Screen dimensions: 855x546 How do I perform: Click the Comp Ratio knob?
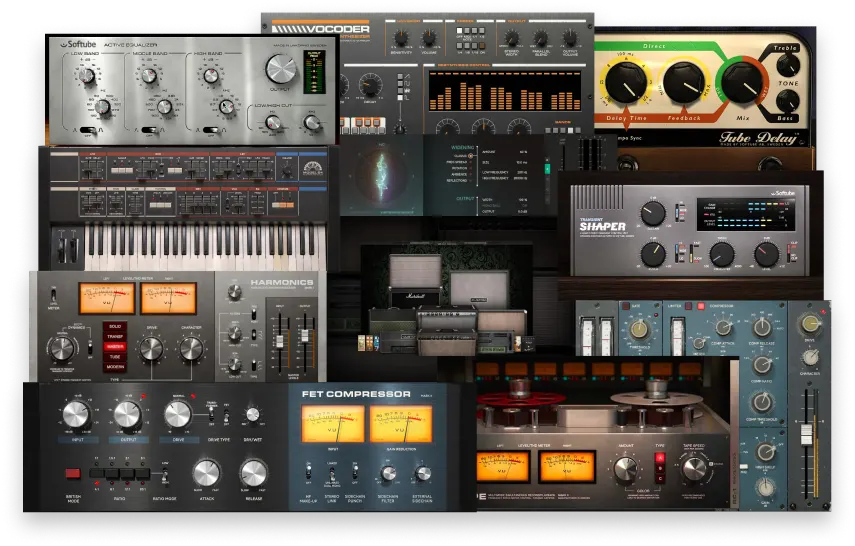(x=762, y=364)
